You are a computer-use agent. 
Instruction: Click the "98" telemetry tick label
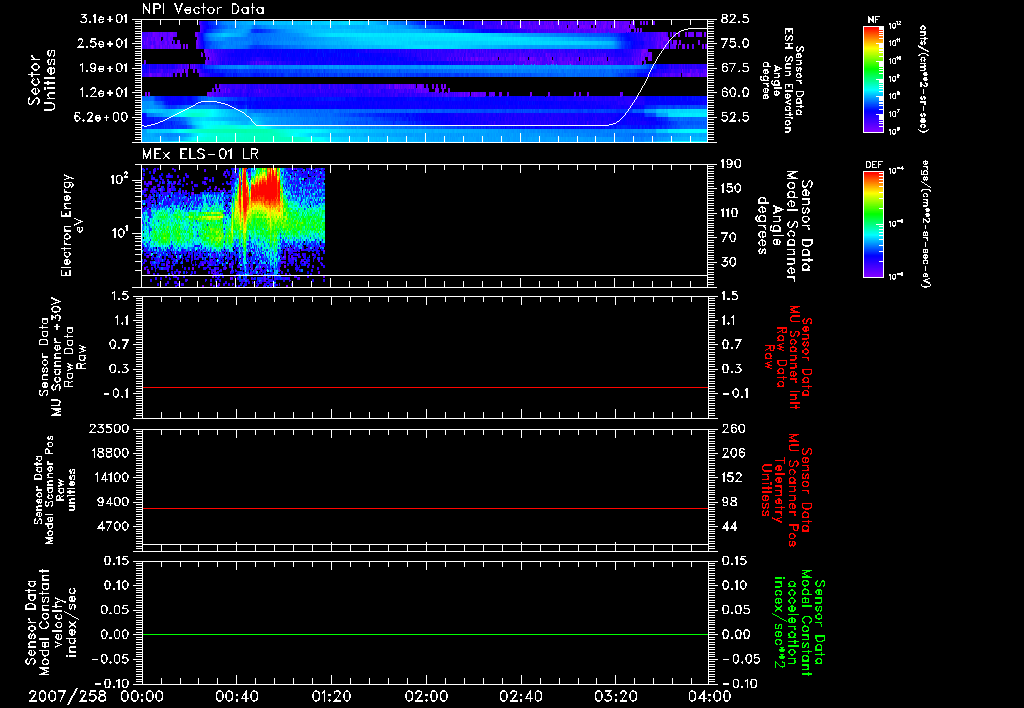(x=728, y=502)
